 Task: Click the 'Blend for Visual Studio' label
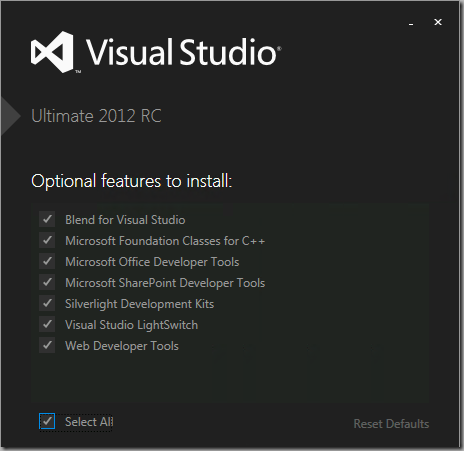click(125, 220)
